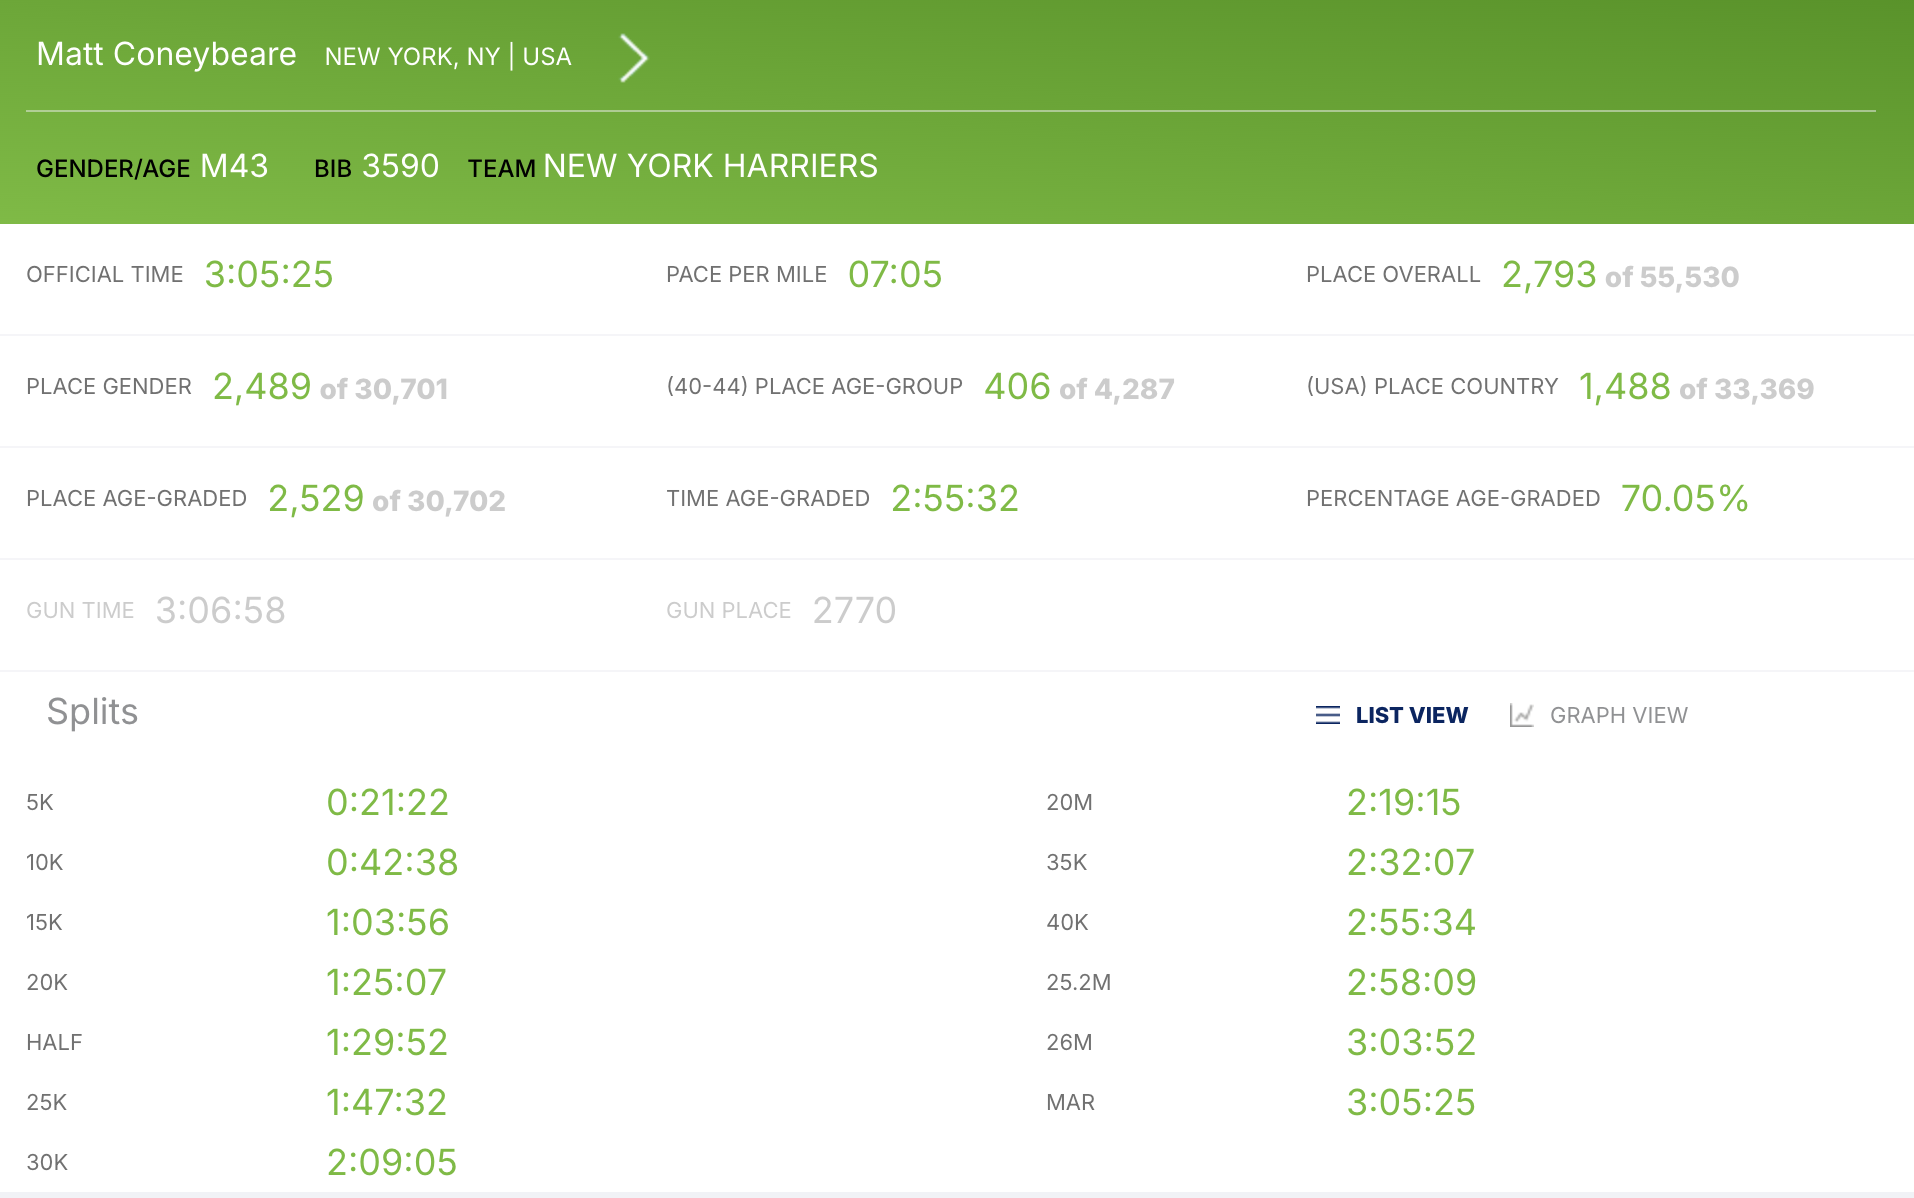Viewport: 1914px width, 1198px height.
Task: Click USA place country value 1,488
Action: click(1625, 386)
